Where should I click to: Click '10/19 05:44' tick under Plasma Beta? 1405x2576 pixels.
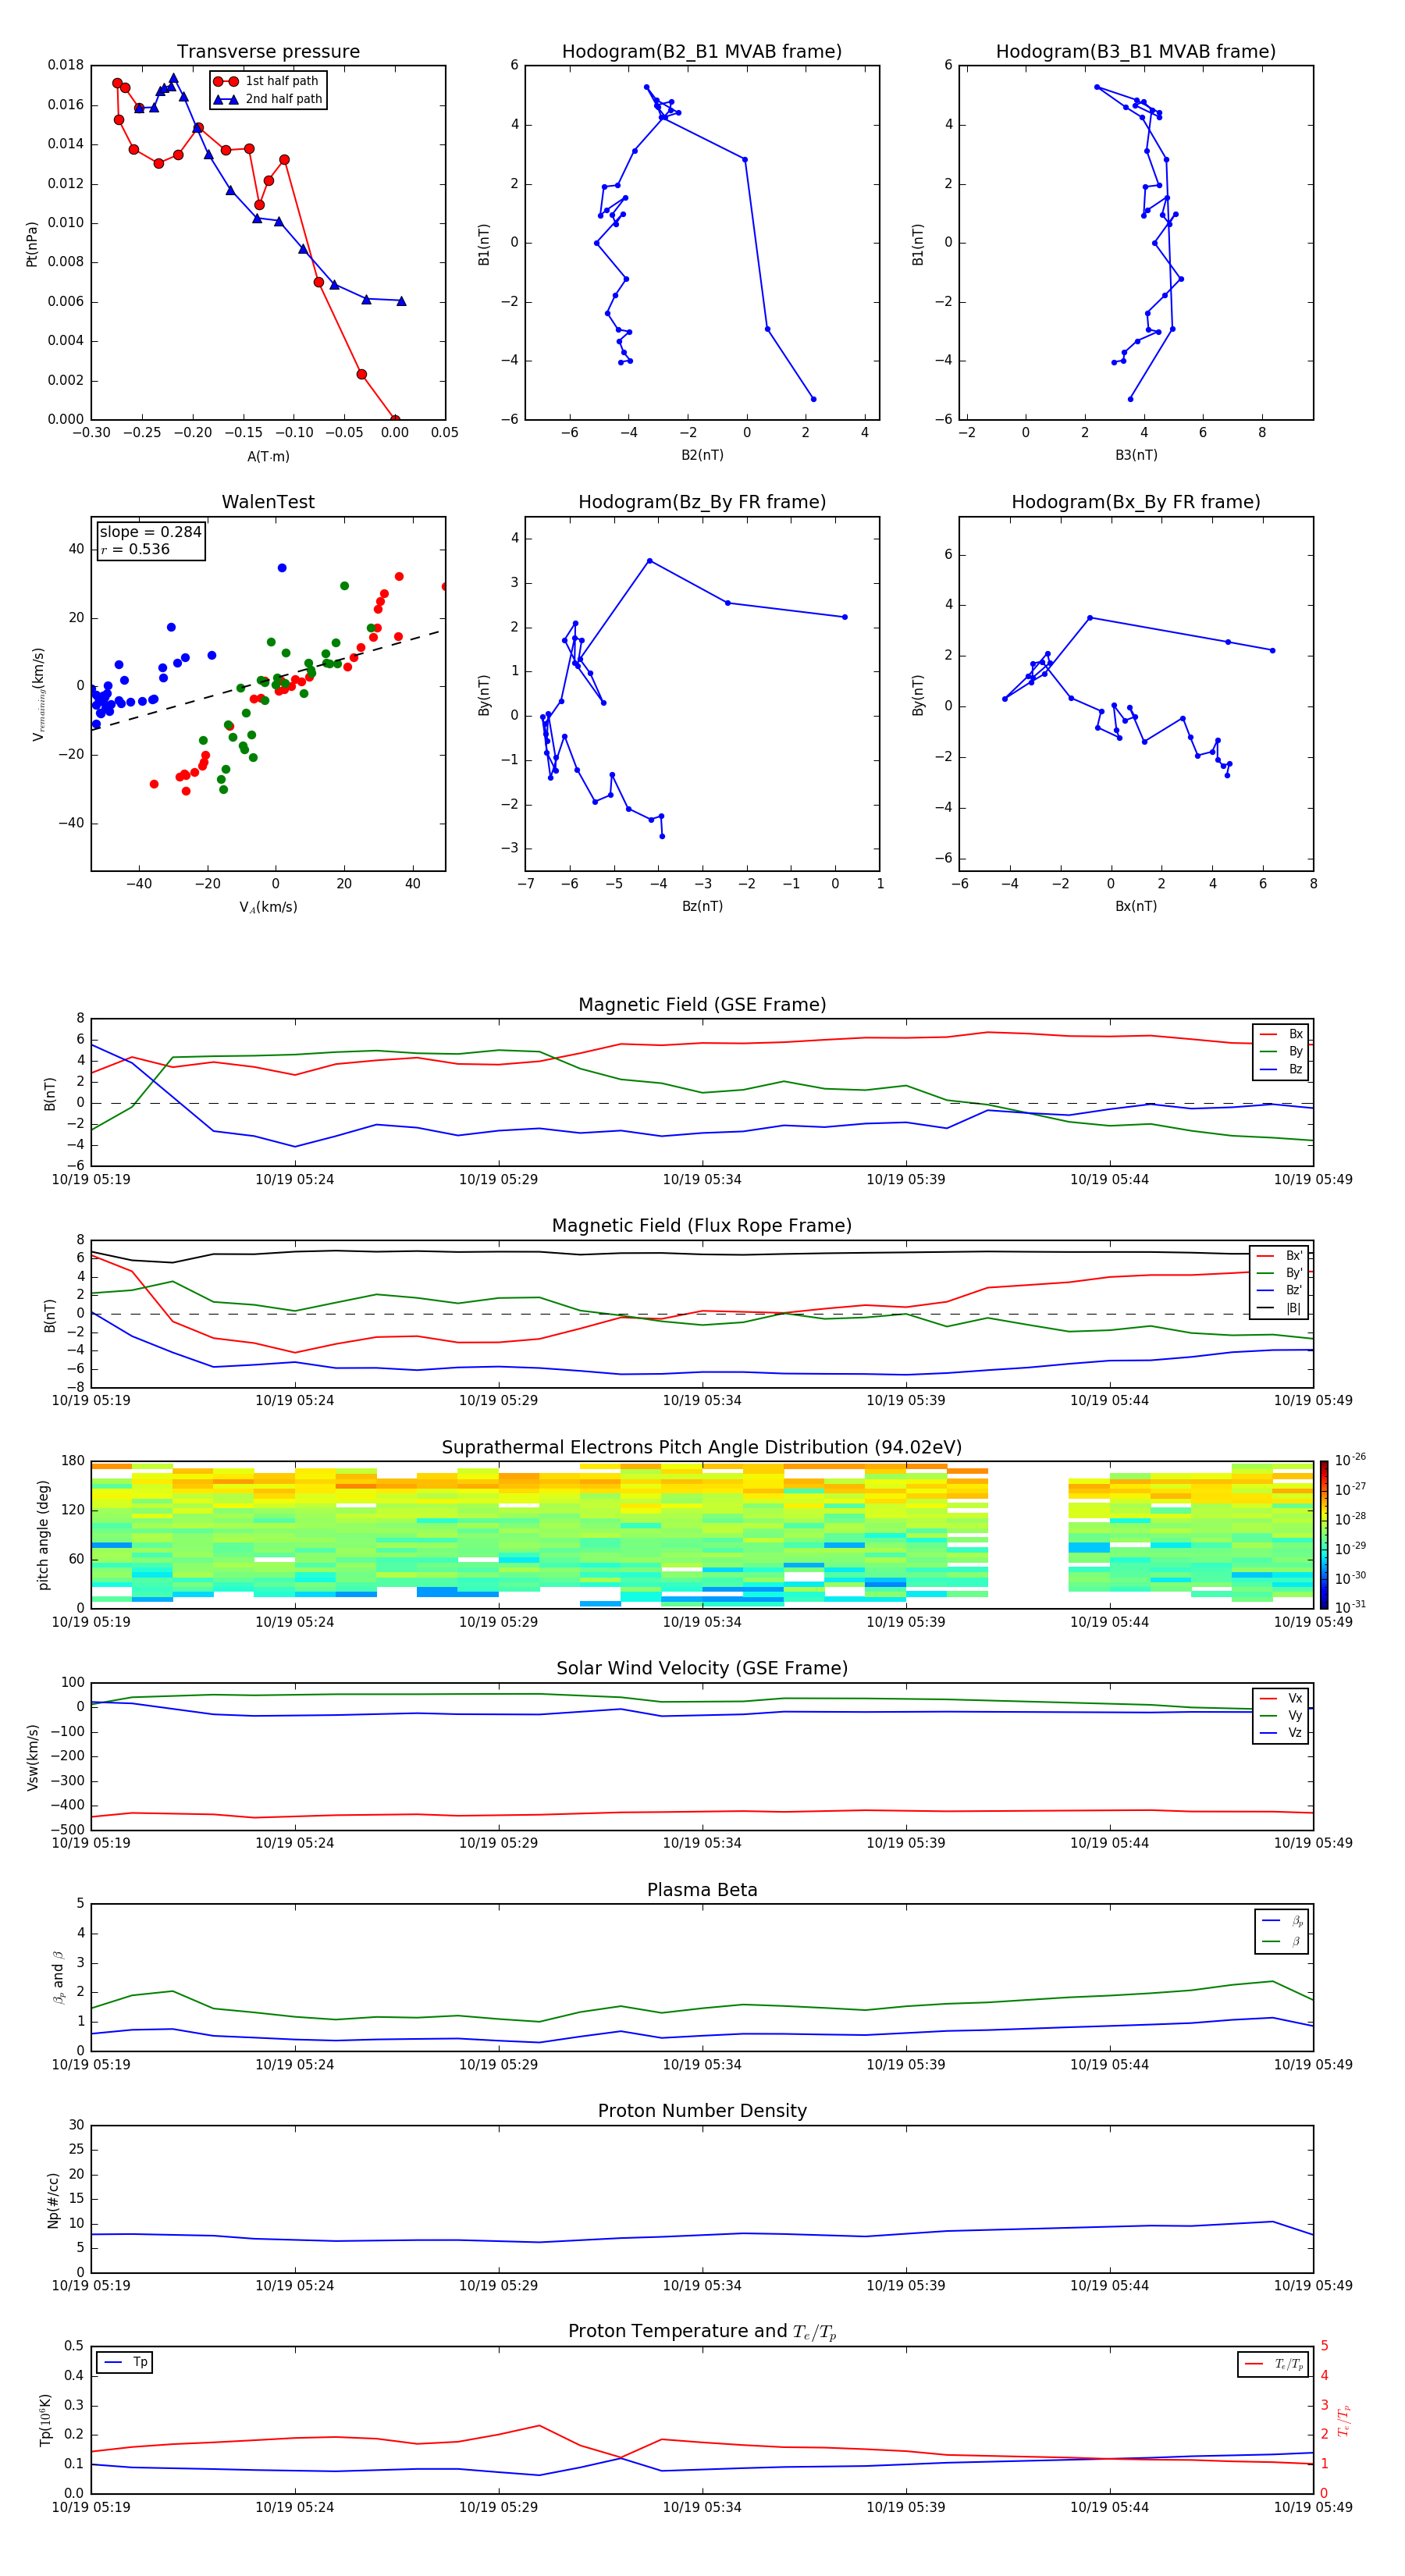click(1109, 2065)
